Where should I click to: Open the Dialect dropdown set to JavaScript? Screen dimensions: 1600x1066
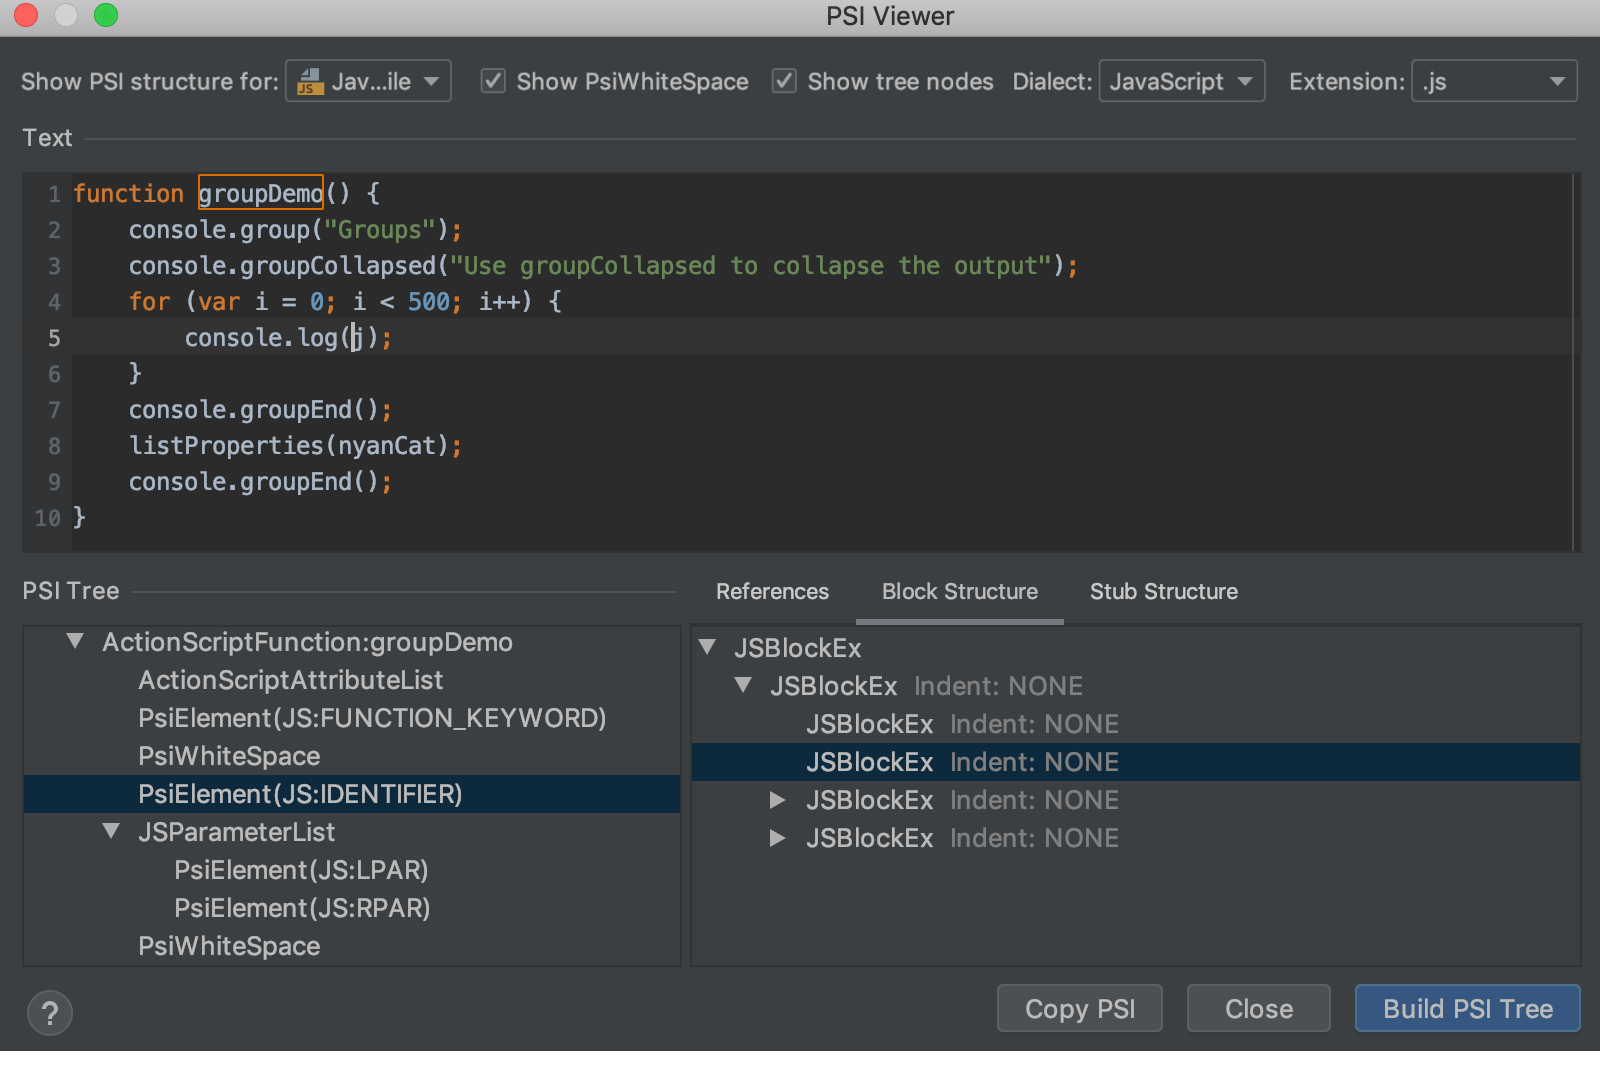(x=1181, y=81)
